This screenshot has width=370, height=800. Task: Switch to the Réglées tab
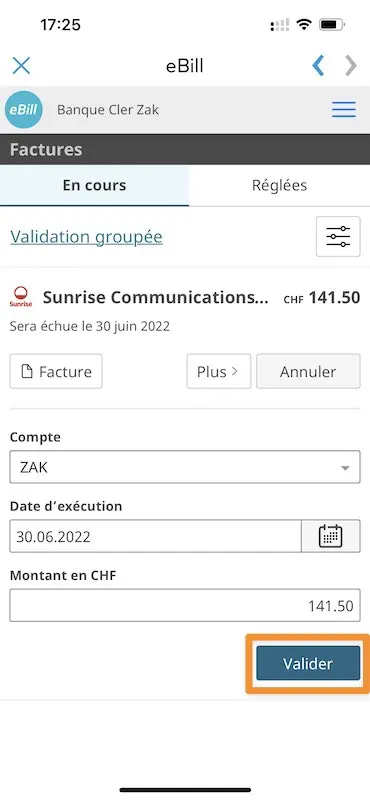click(279, 185)
